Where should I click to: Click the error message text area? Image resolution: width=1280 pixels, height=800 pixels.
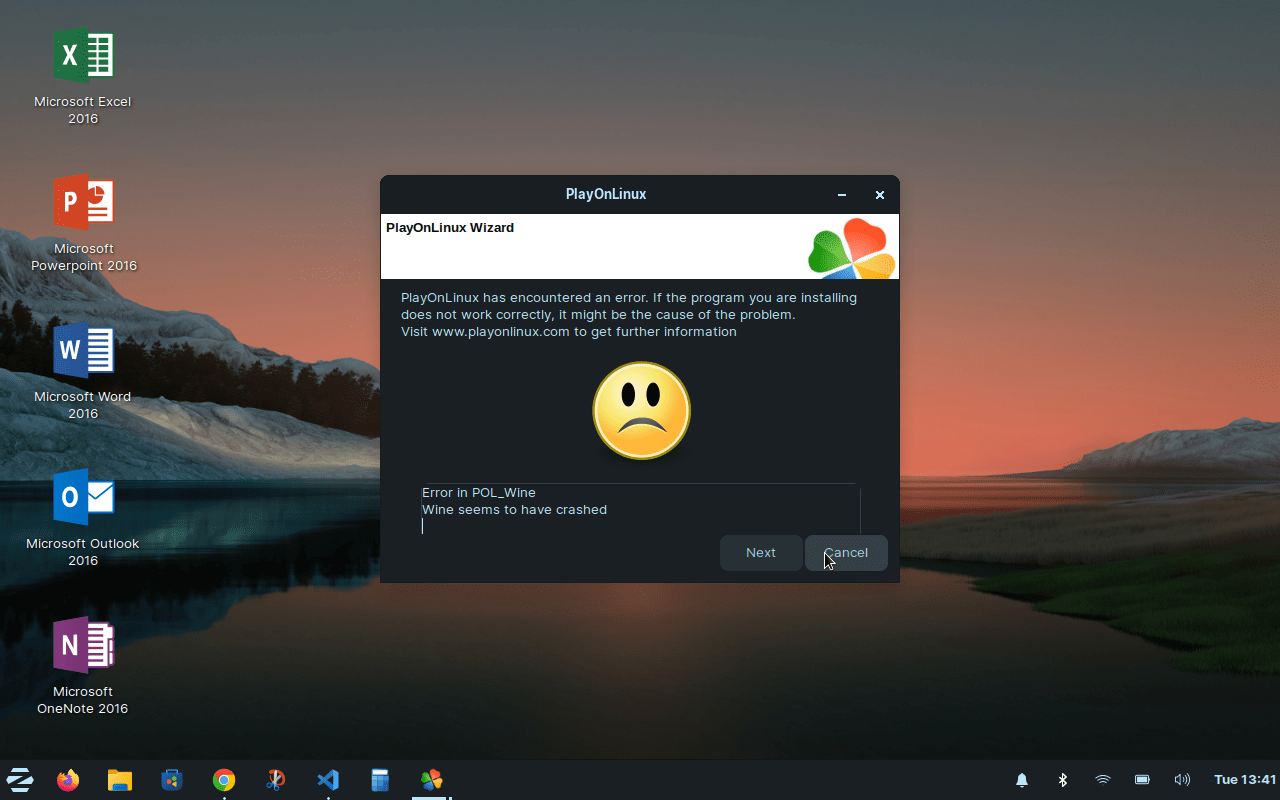point(640,509)
